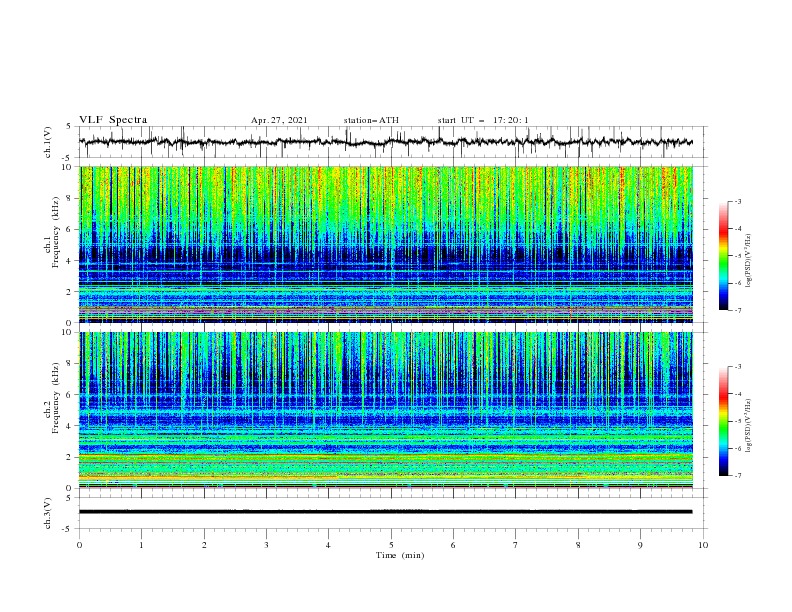This screenshot has height=612, width=792.
Task: Click the log(PSD) label of ch.2 colorbar
Action: pos(749,426)
